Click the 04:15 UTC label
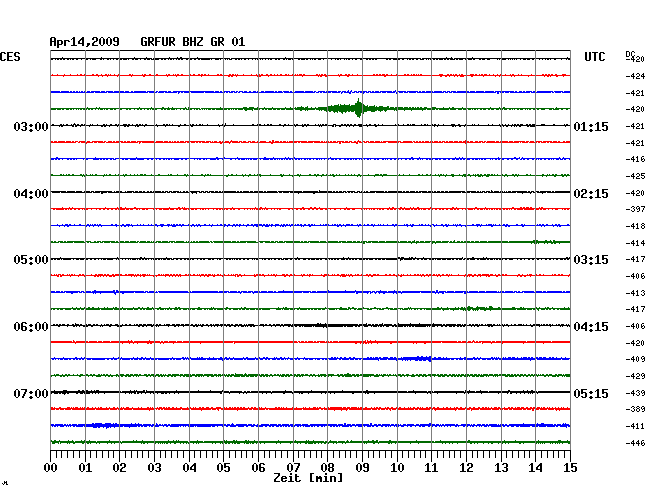 click(591, 327)
